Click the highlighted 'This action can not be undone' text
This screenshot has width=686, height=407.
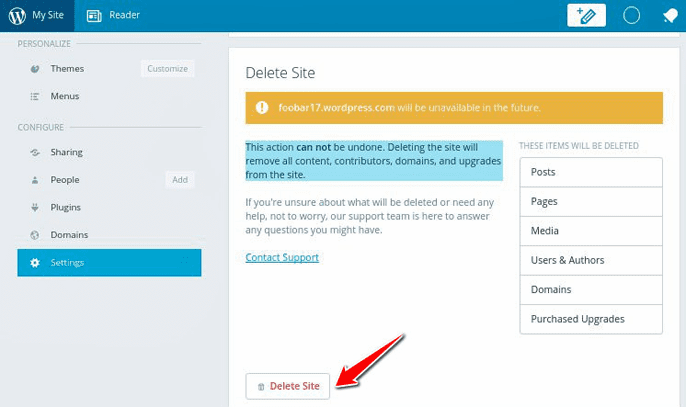coord(374,161)
